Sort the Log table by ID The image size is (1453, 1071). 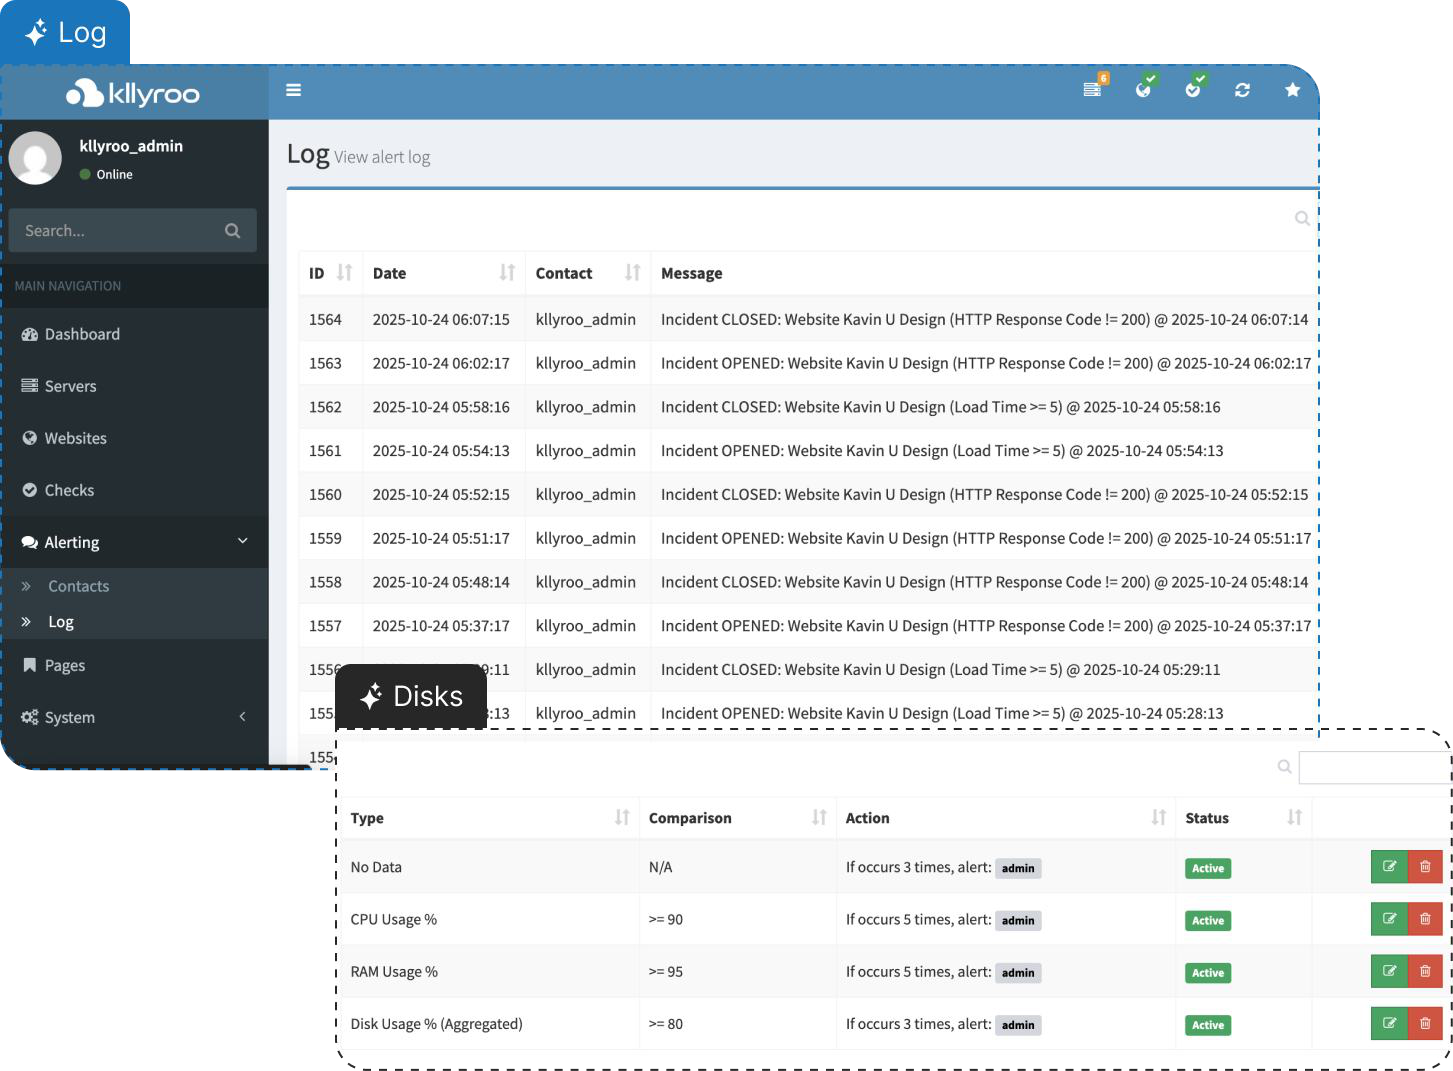[x=345, y=273]
